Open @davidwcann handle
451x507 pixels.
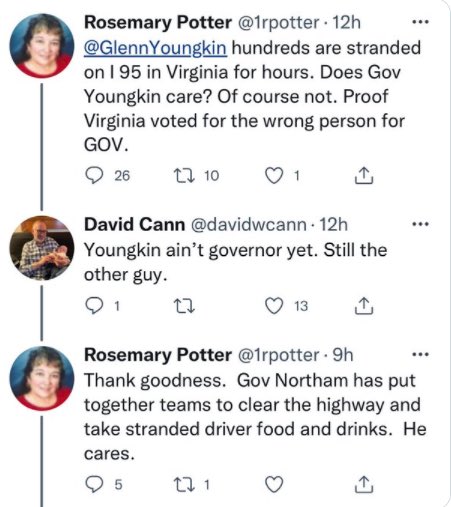point(249,224)
